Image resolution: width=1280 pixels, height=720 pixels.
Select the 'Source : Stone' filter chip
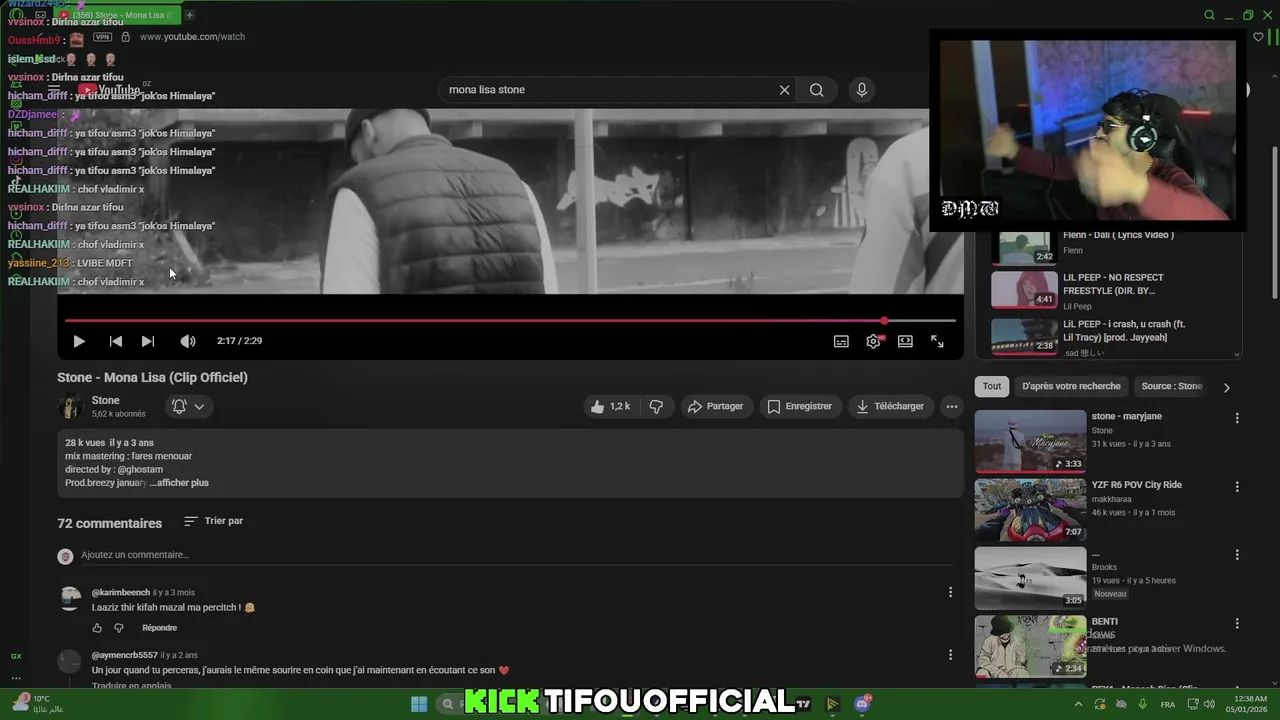point(1172,386)
